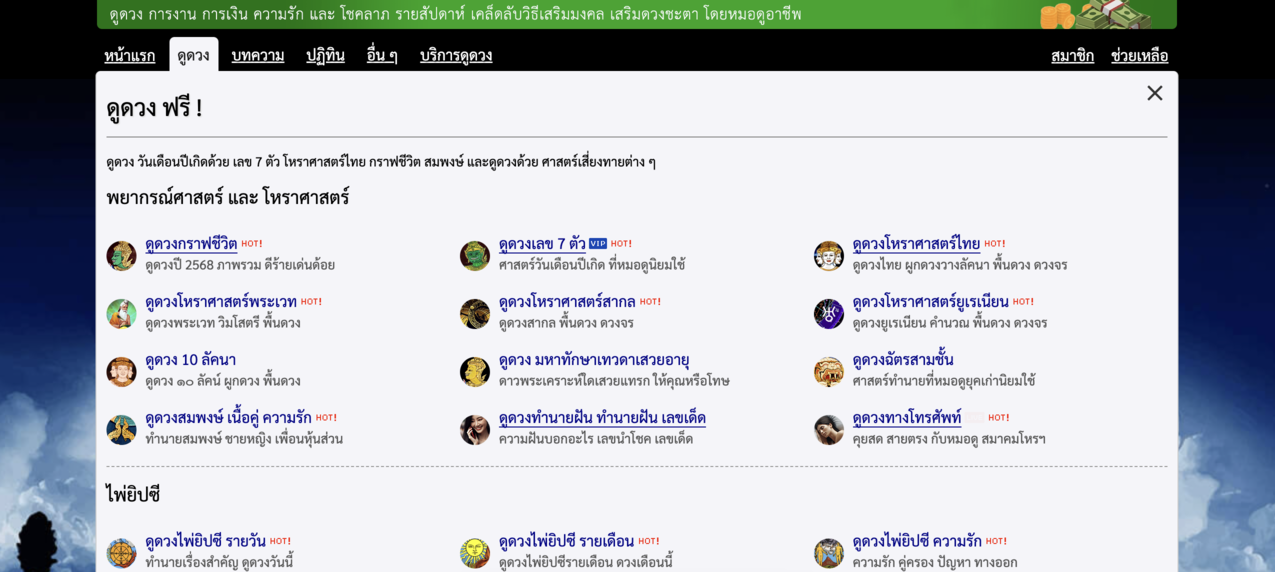Open the ดูดวงโหราศาสตร์สากล link

(x=567, y=301)
